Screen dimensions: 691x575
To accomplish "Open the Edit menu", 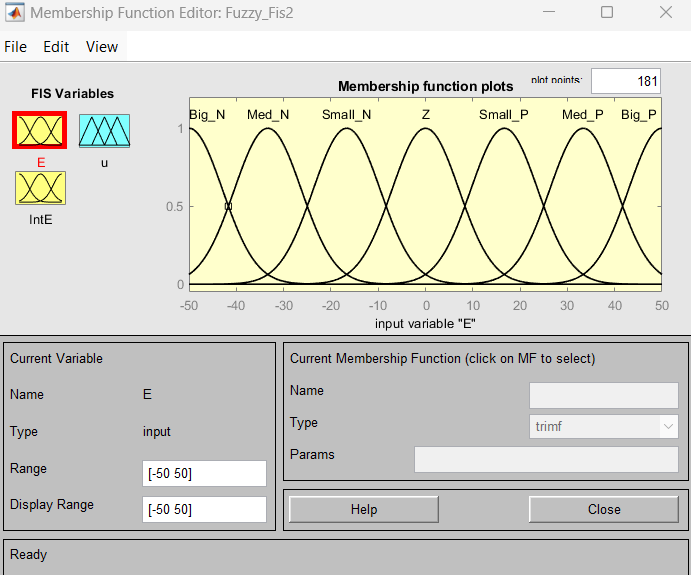I will click(56, 47).
